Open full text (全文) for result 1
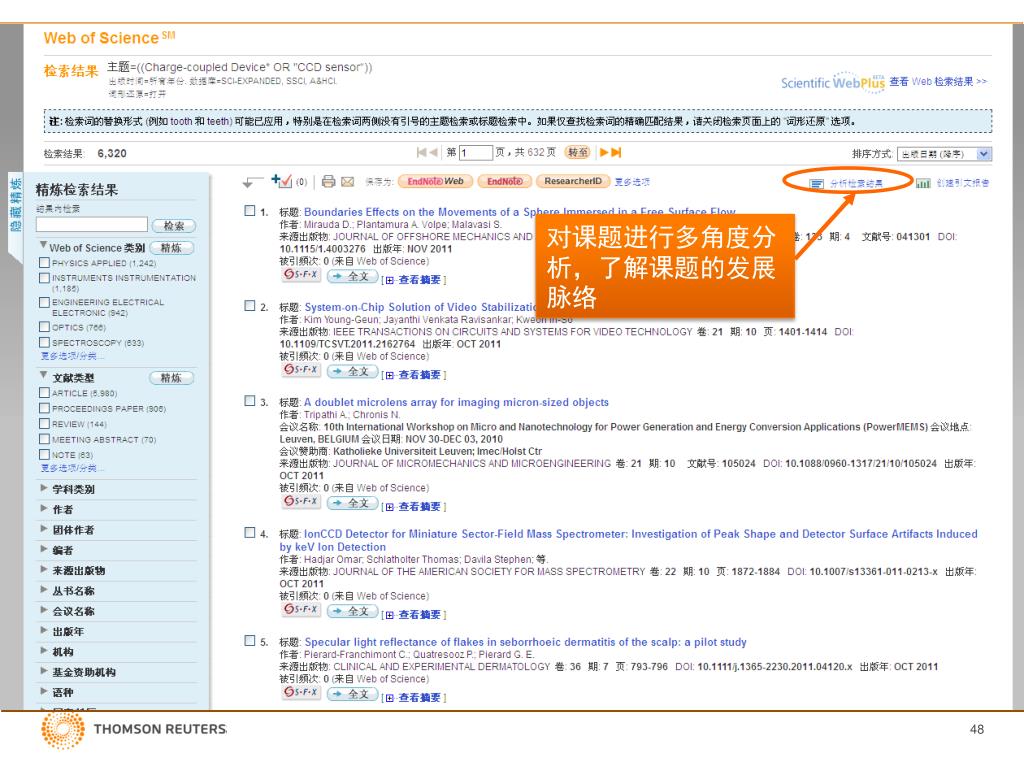This screenshot has width=1024, height=768. tap(353, 276)
